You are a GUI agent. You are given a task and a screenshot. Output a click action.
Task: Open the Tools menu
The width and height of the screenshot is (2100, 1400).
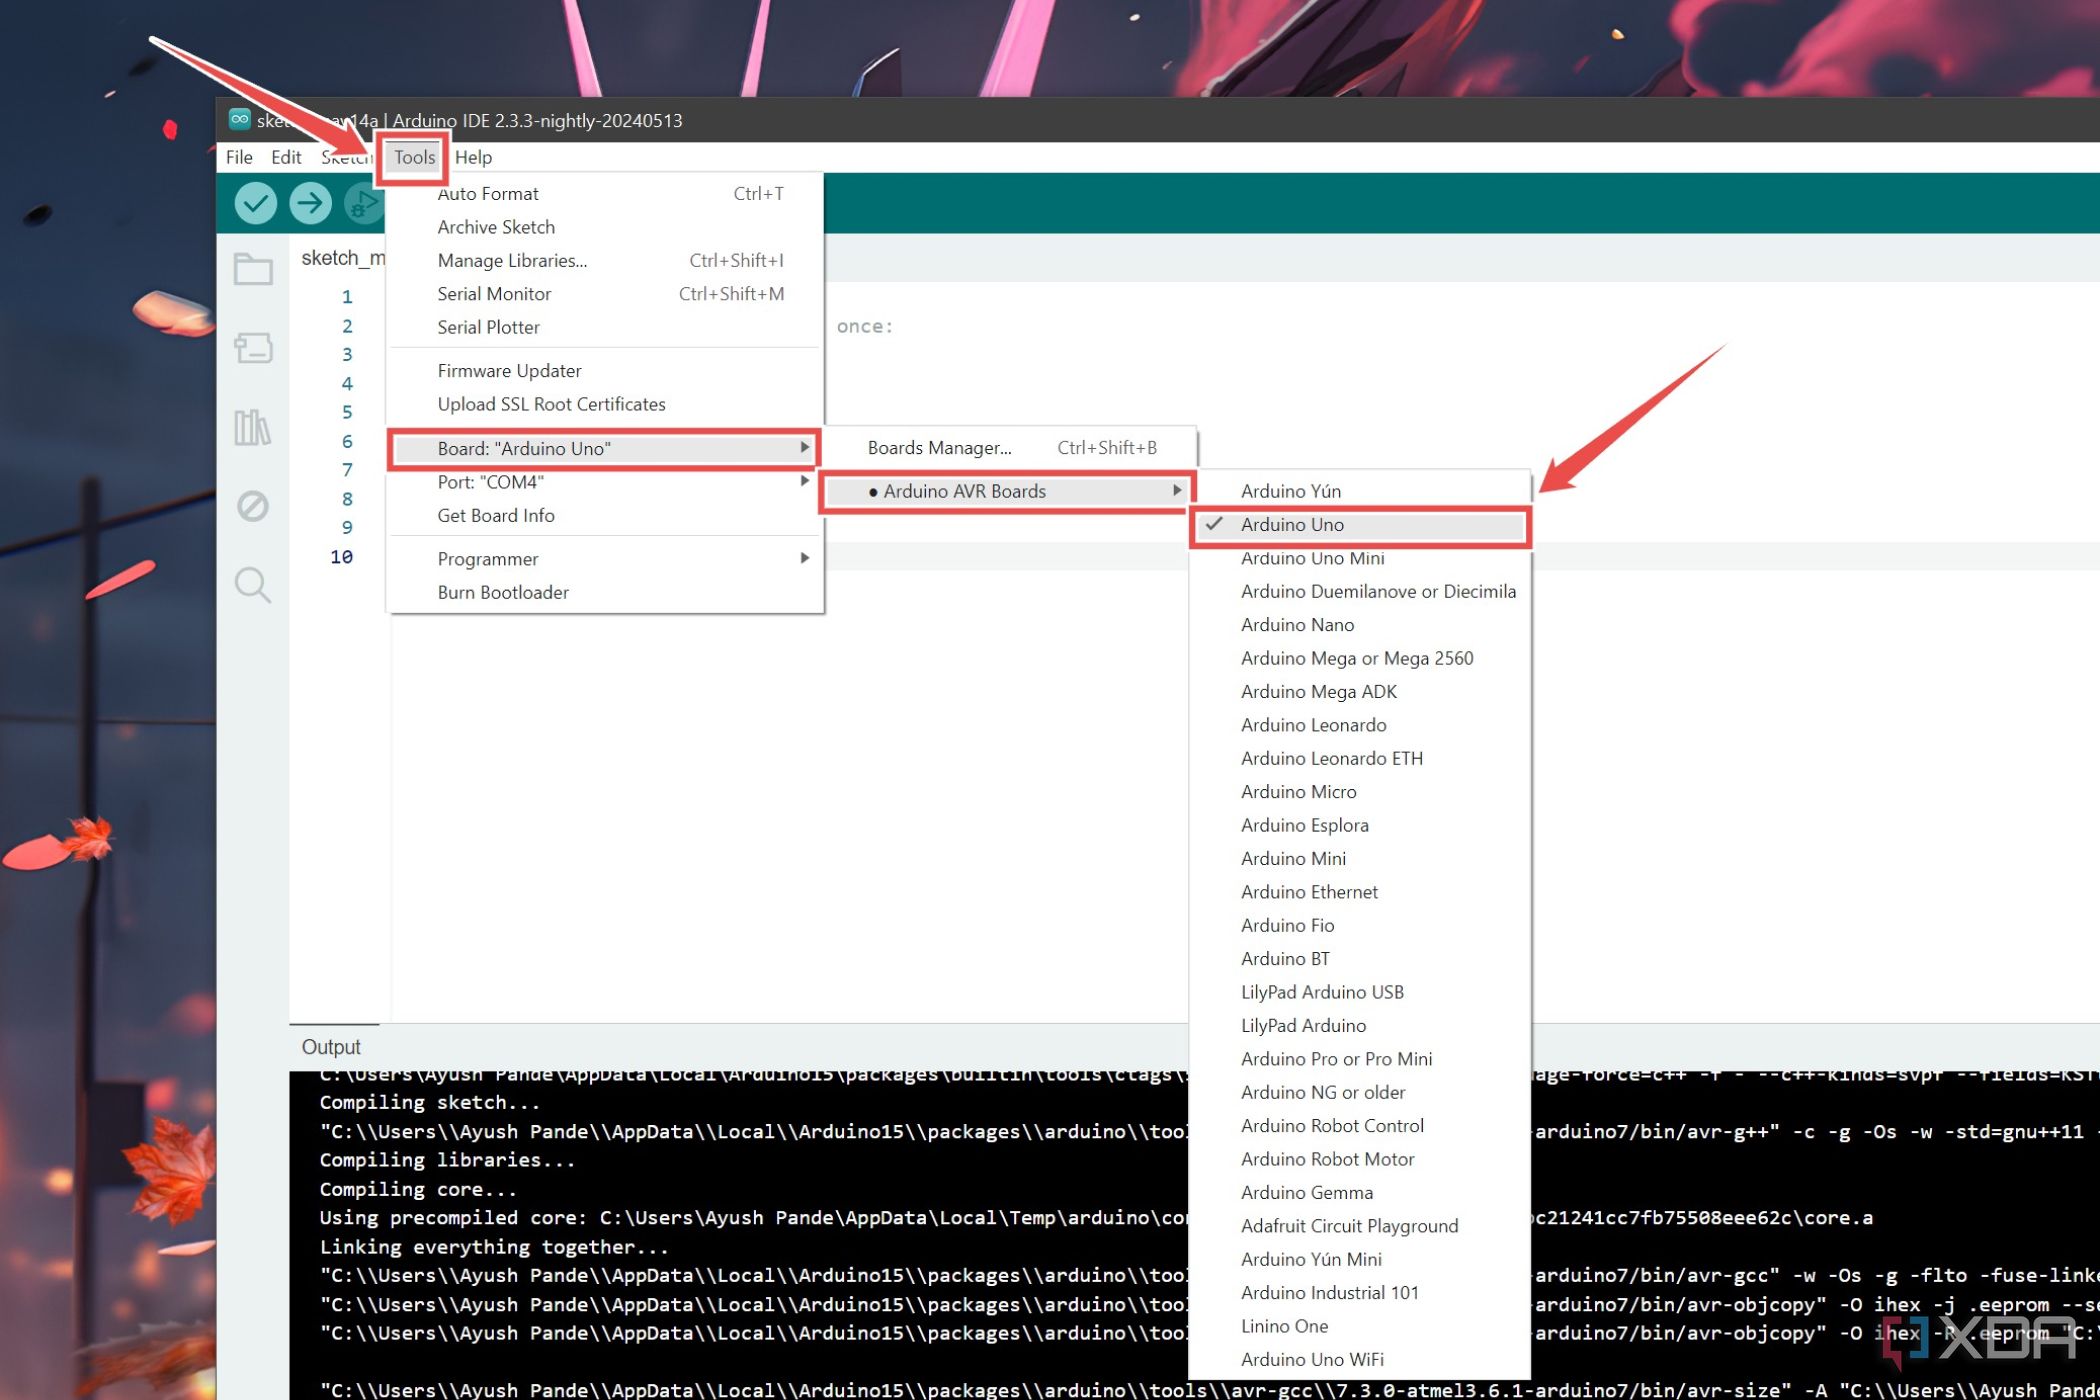pyautogui.click(x=414, y=156)
